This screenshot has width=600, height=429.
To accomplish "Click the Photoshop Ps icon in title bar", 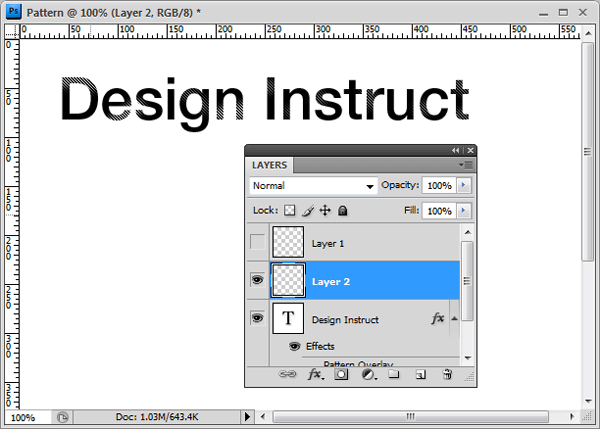I will point(13,12).
